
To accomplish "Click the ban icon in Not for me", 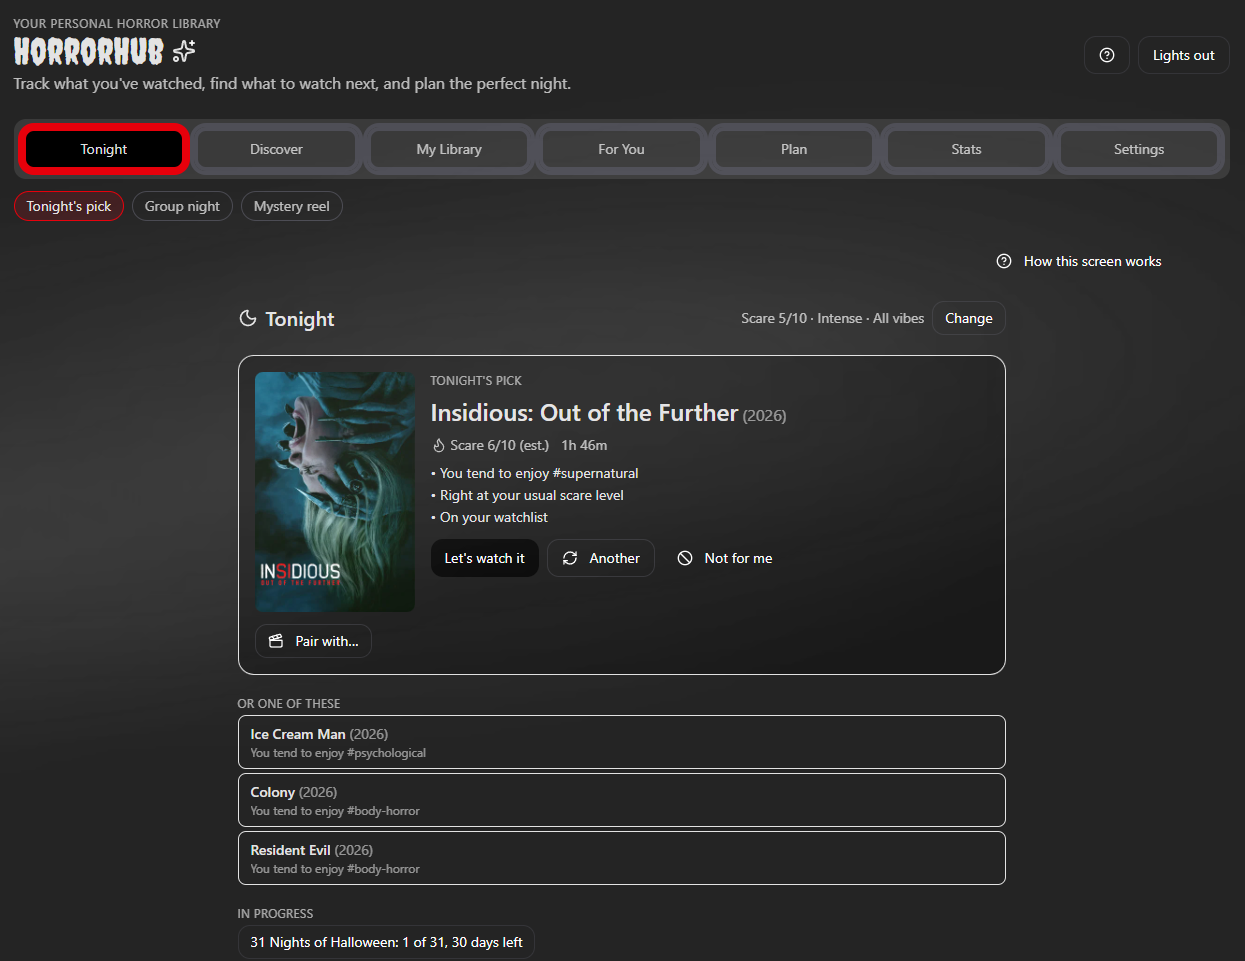I will point(685,558).
